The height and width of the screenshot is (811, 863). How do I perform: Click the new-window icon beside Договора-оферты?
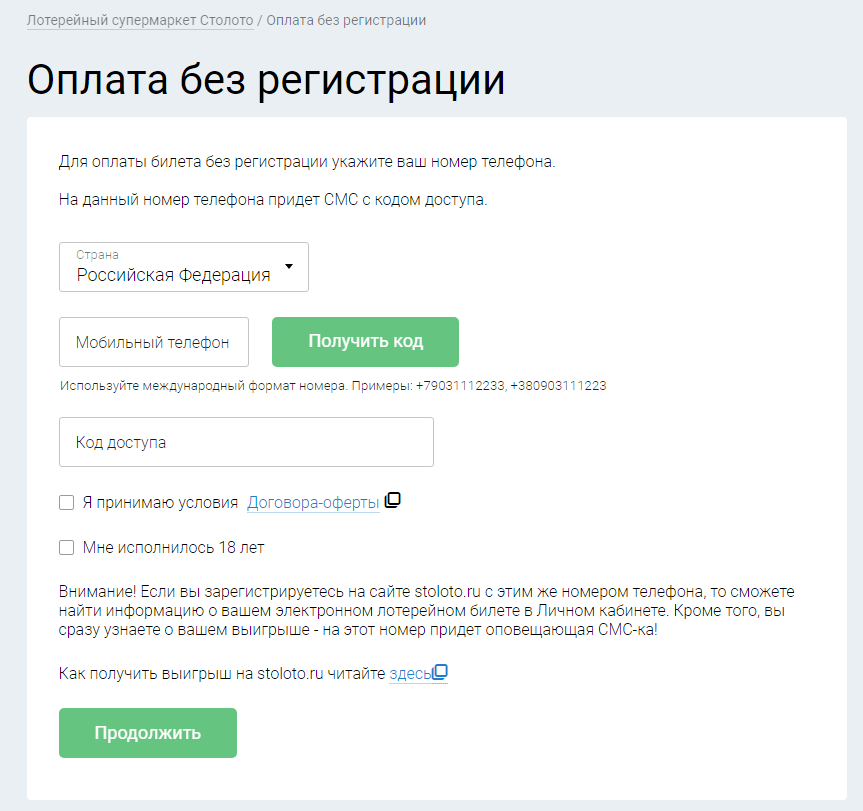coord(393,501)
